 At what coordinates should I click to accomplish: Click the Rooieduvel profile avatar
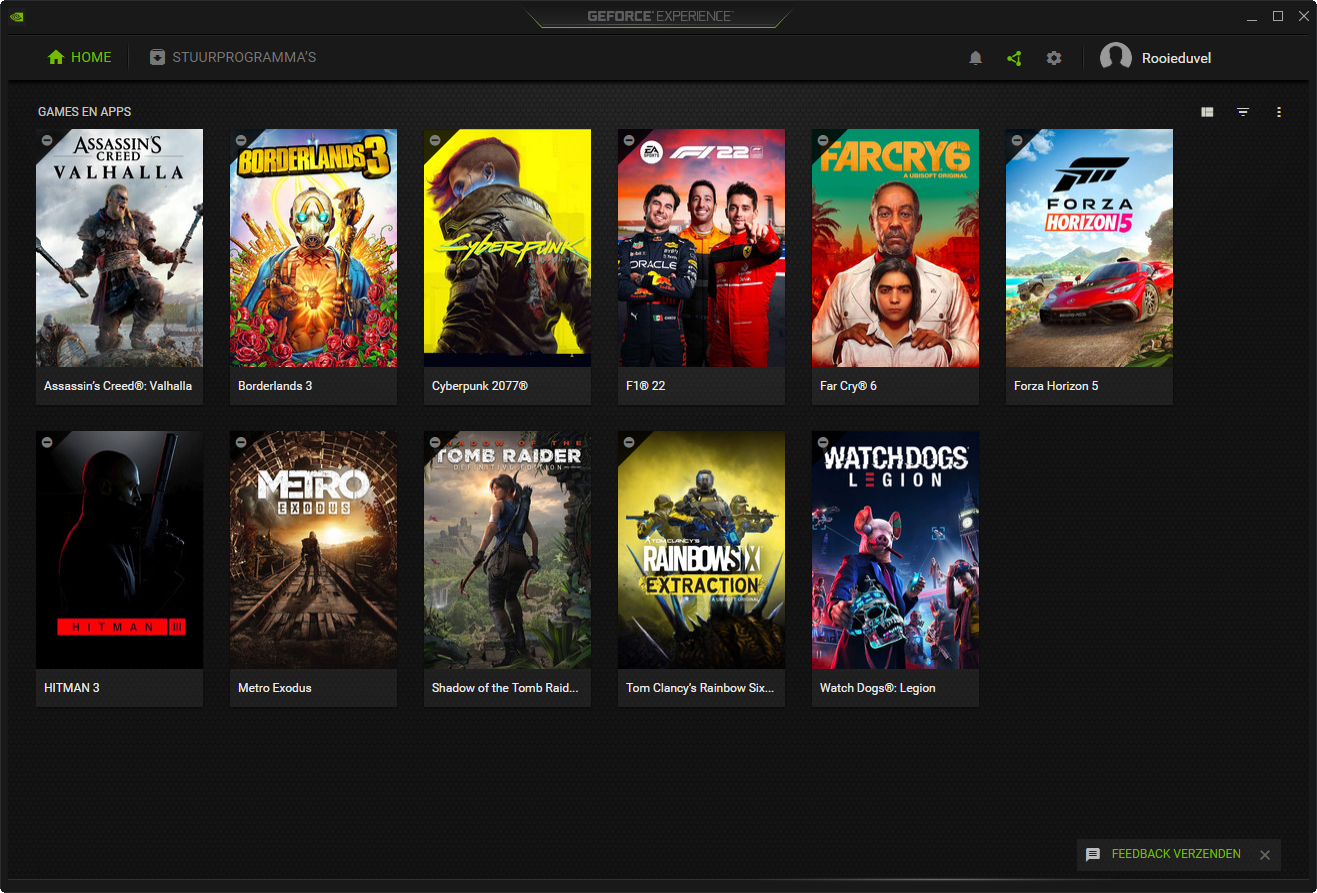point(1116,58)
